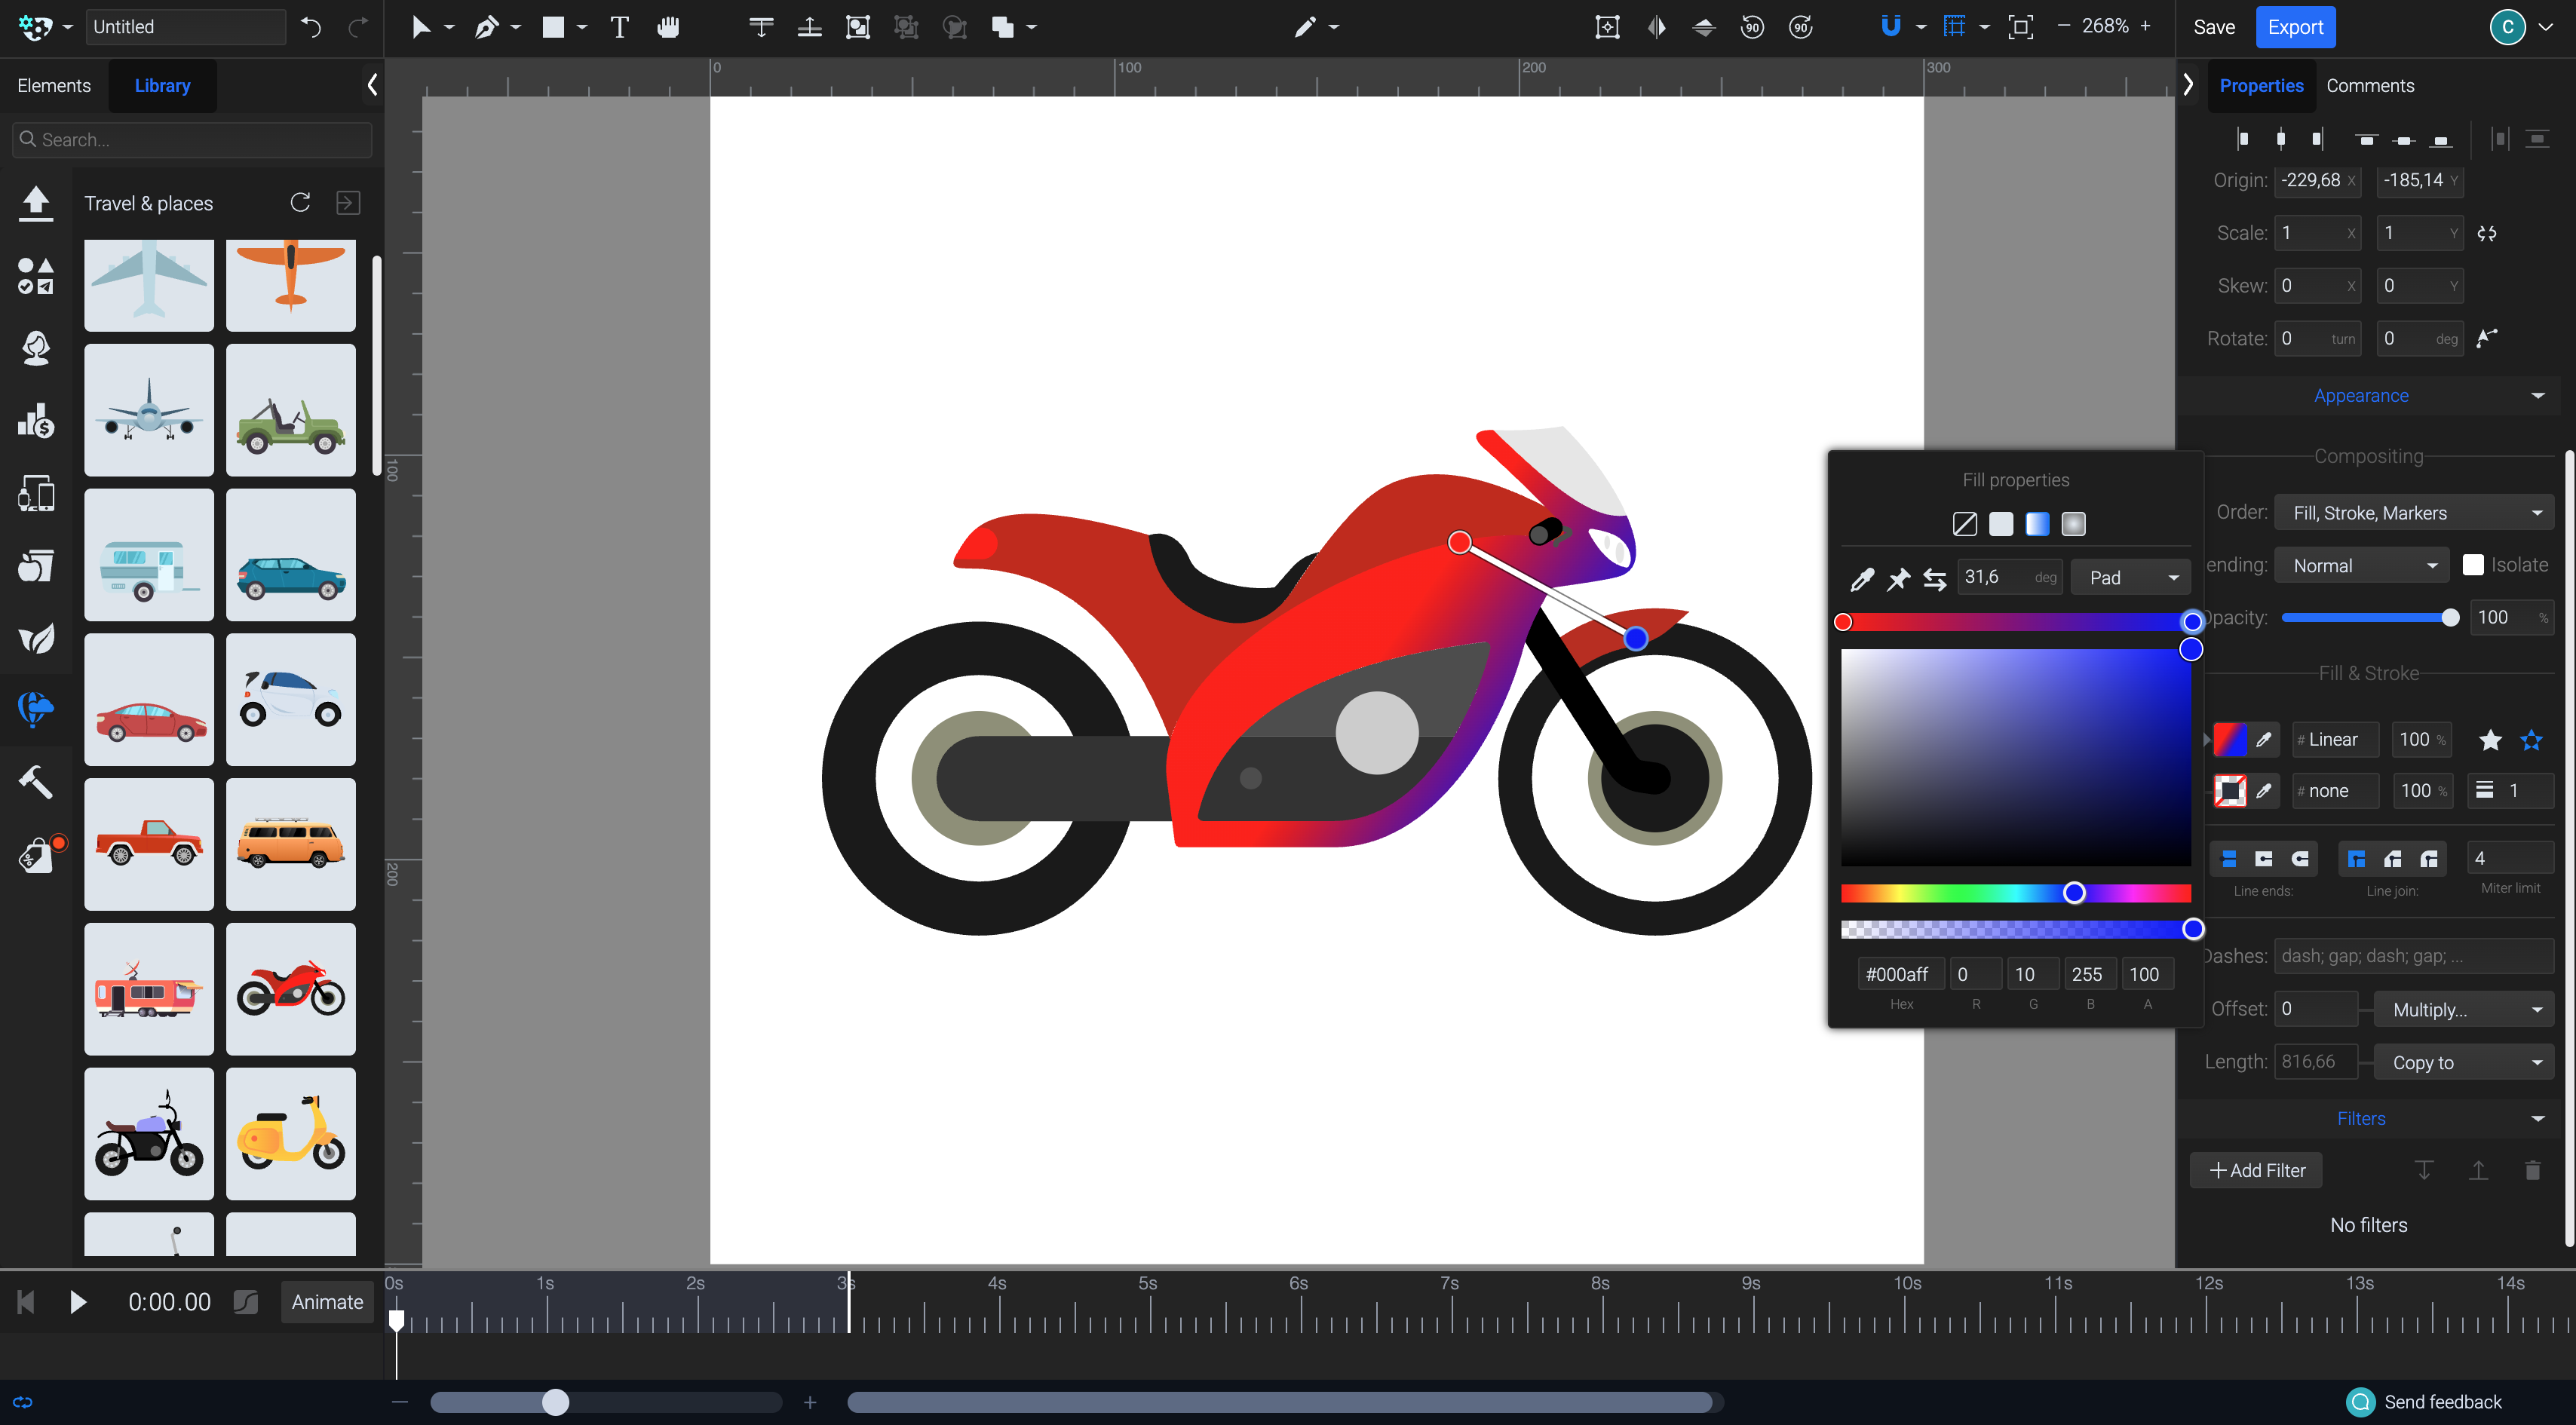Screen dimensions: 2576x1425
Task: Flip object horizontally icon
Action: [1656, 27]
